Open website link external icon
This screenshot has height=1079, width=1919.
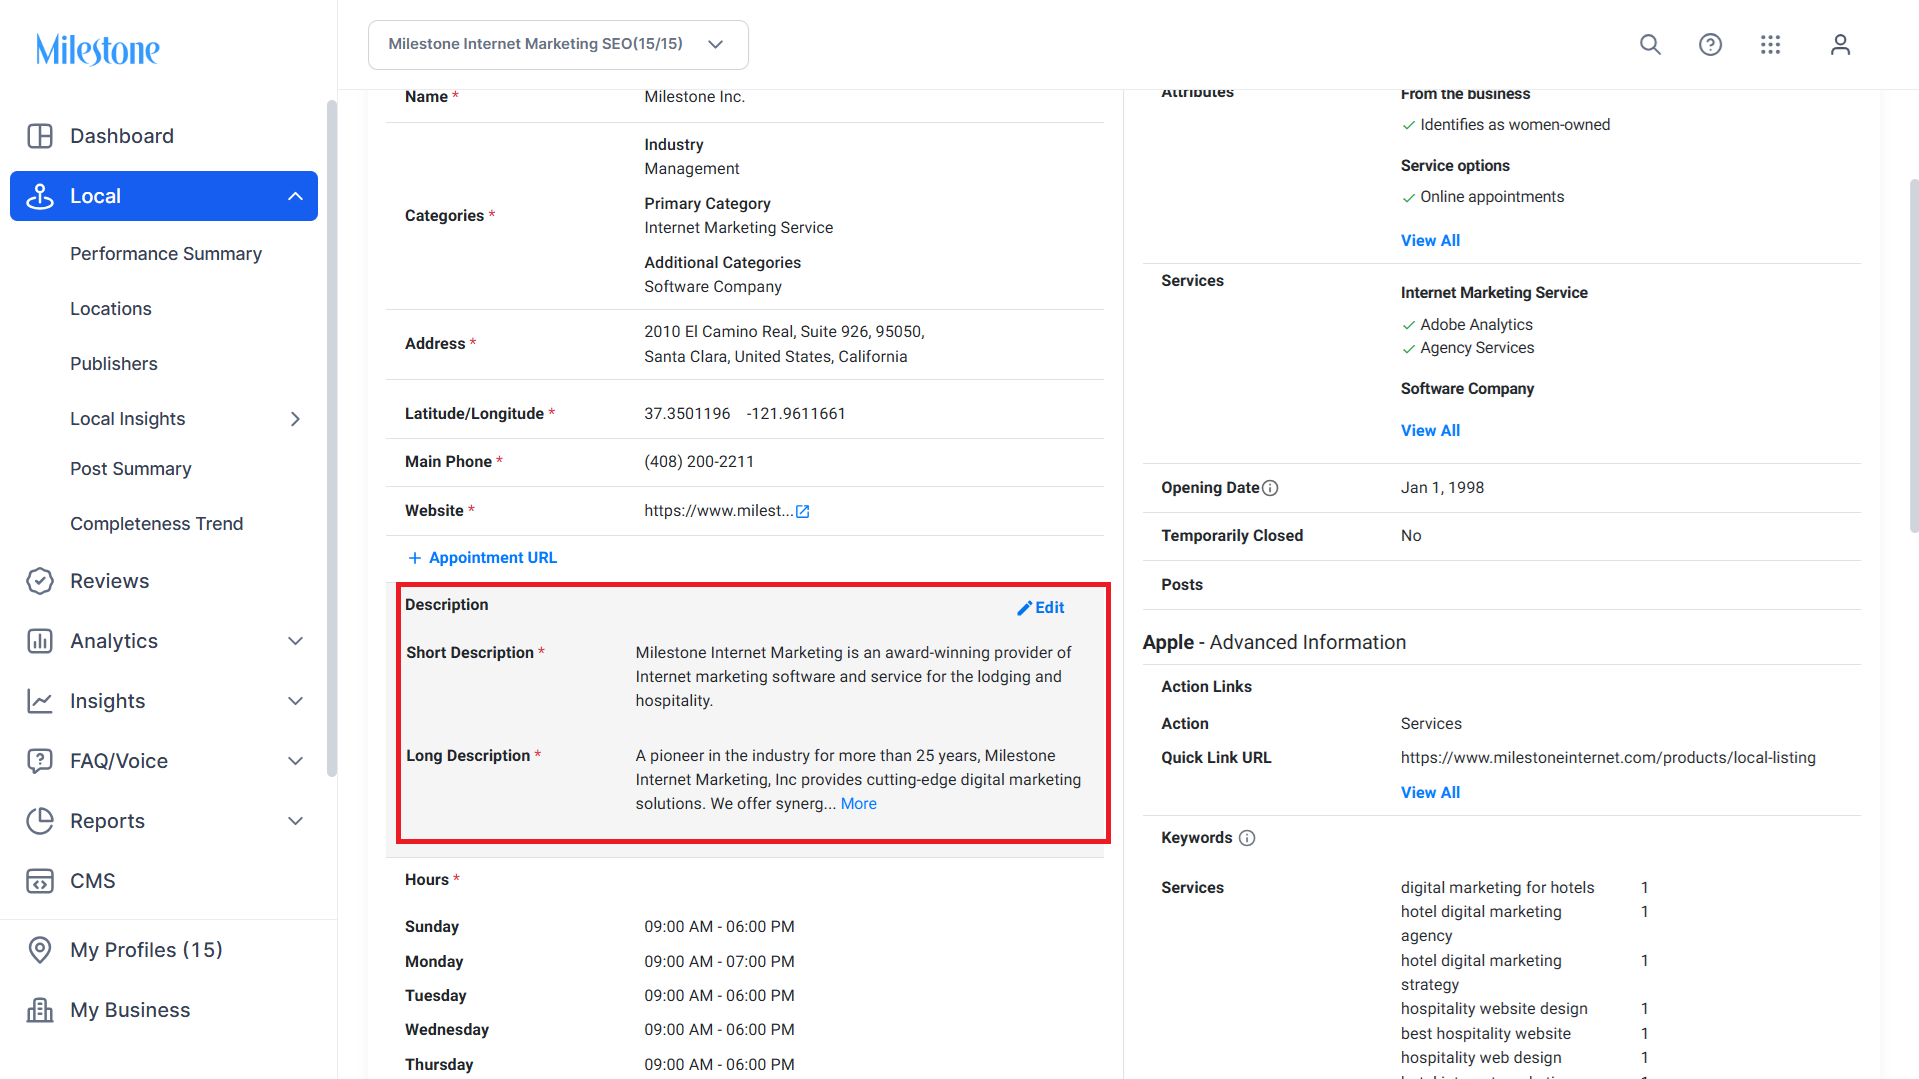(x=802, y=511)
